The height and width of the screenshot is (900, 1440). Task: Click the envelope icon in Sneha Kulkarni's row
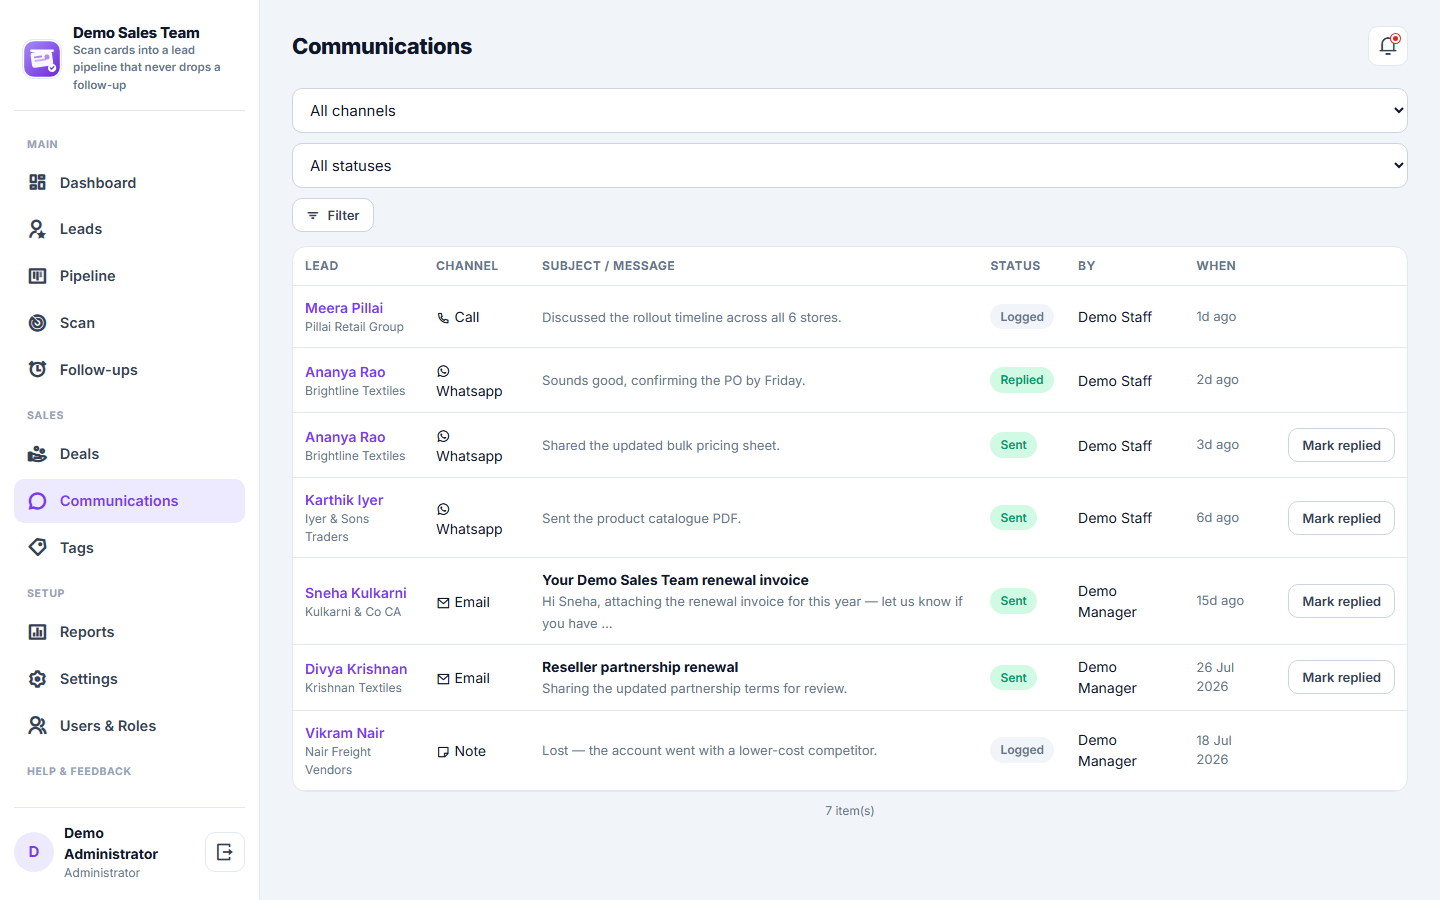point(443,603)
